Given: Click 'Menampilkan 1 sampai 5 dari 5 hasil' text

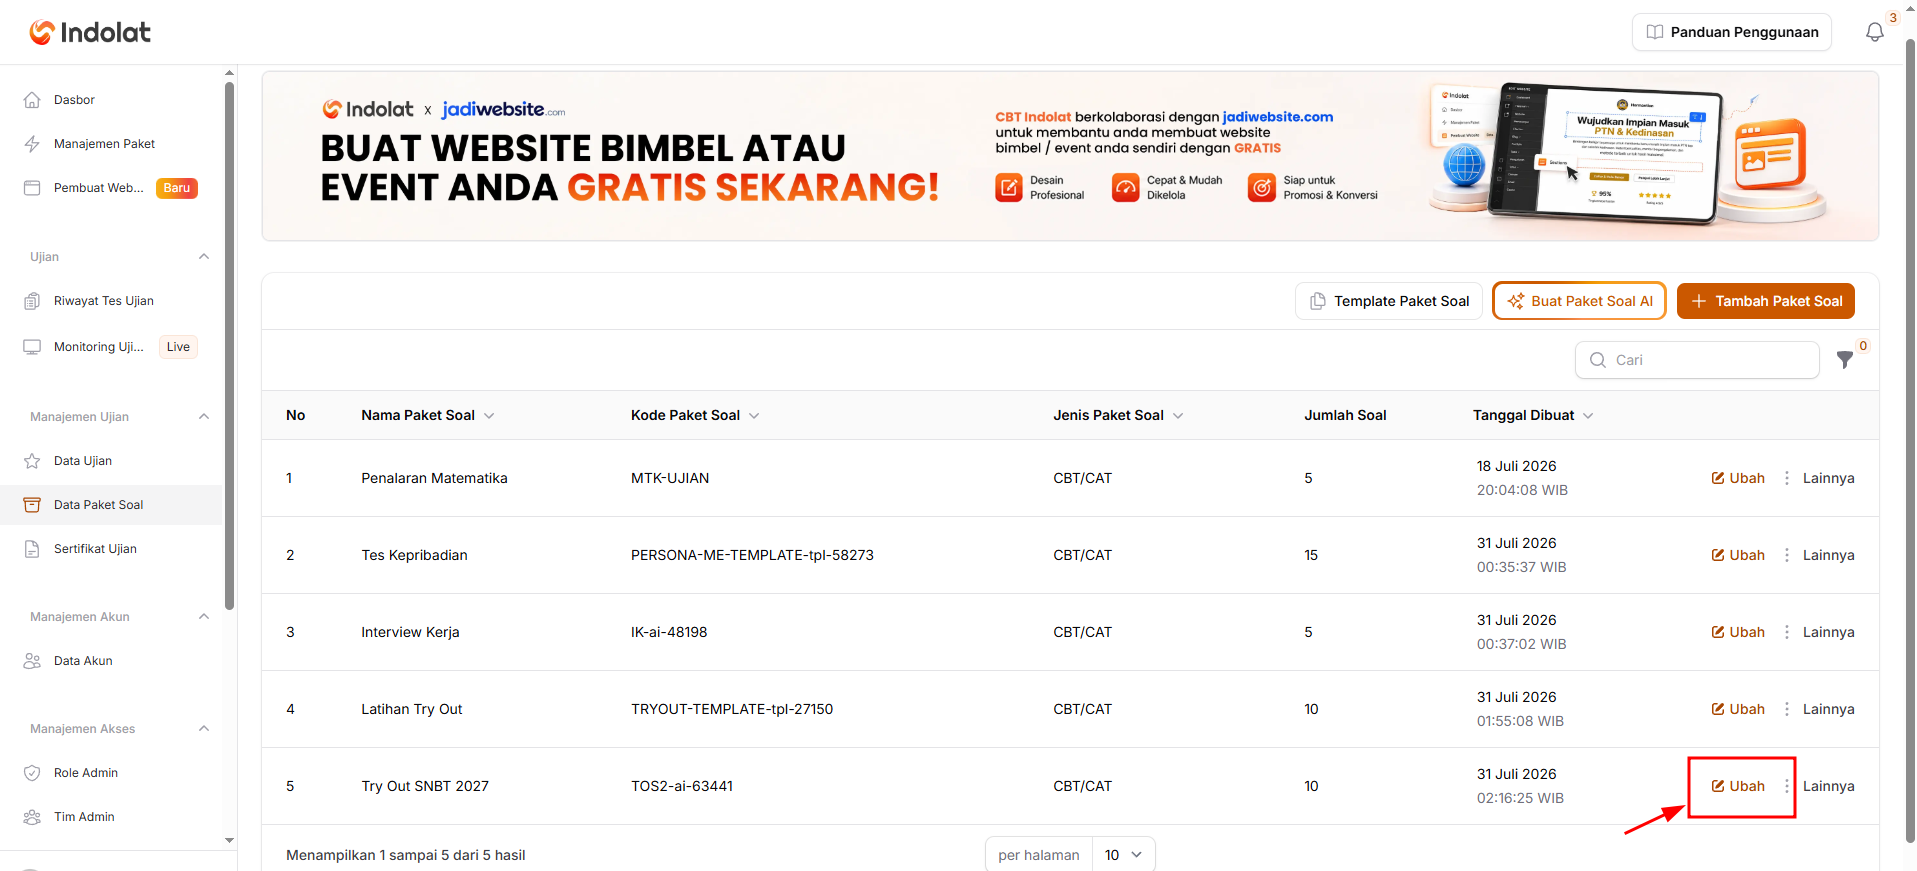Looking at the screenshot, I should tap(406, 855).
